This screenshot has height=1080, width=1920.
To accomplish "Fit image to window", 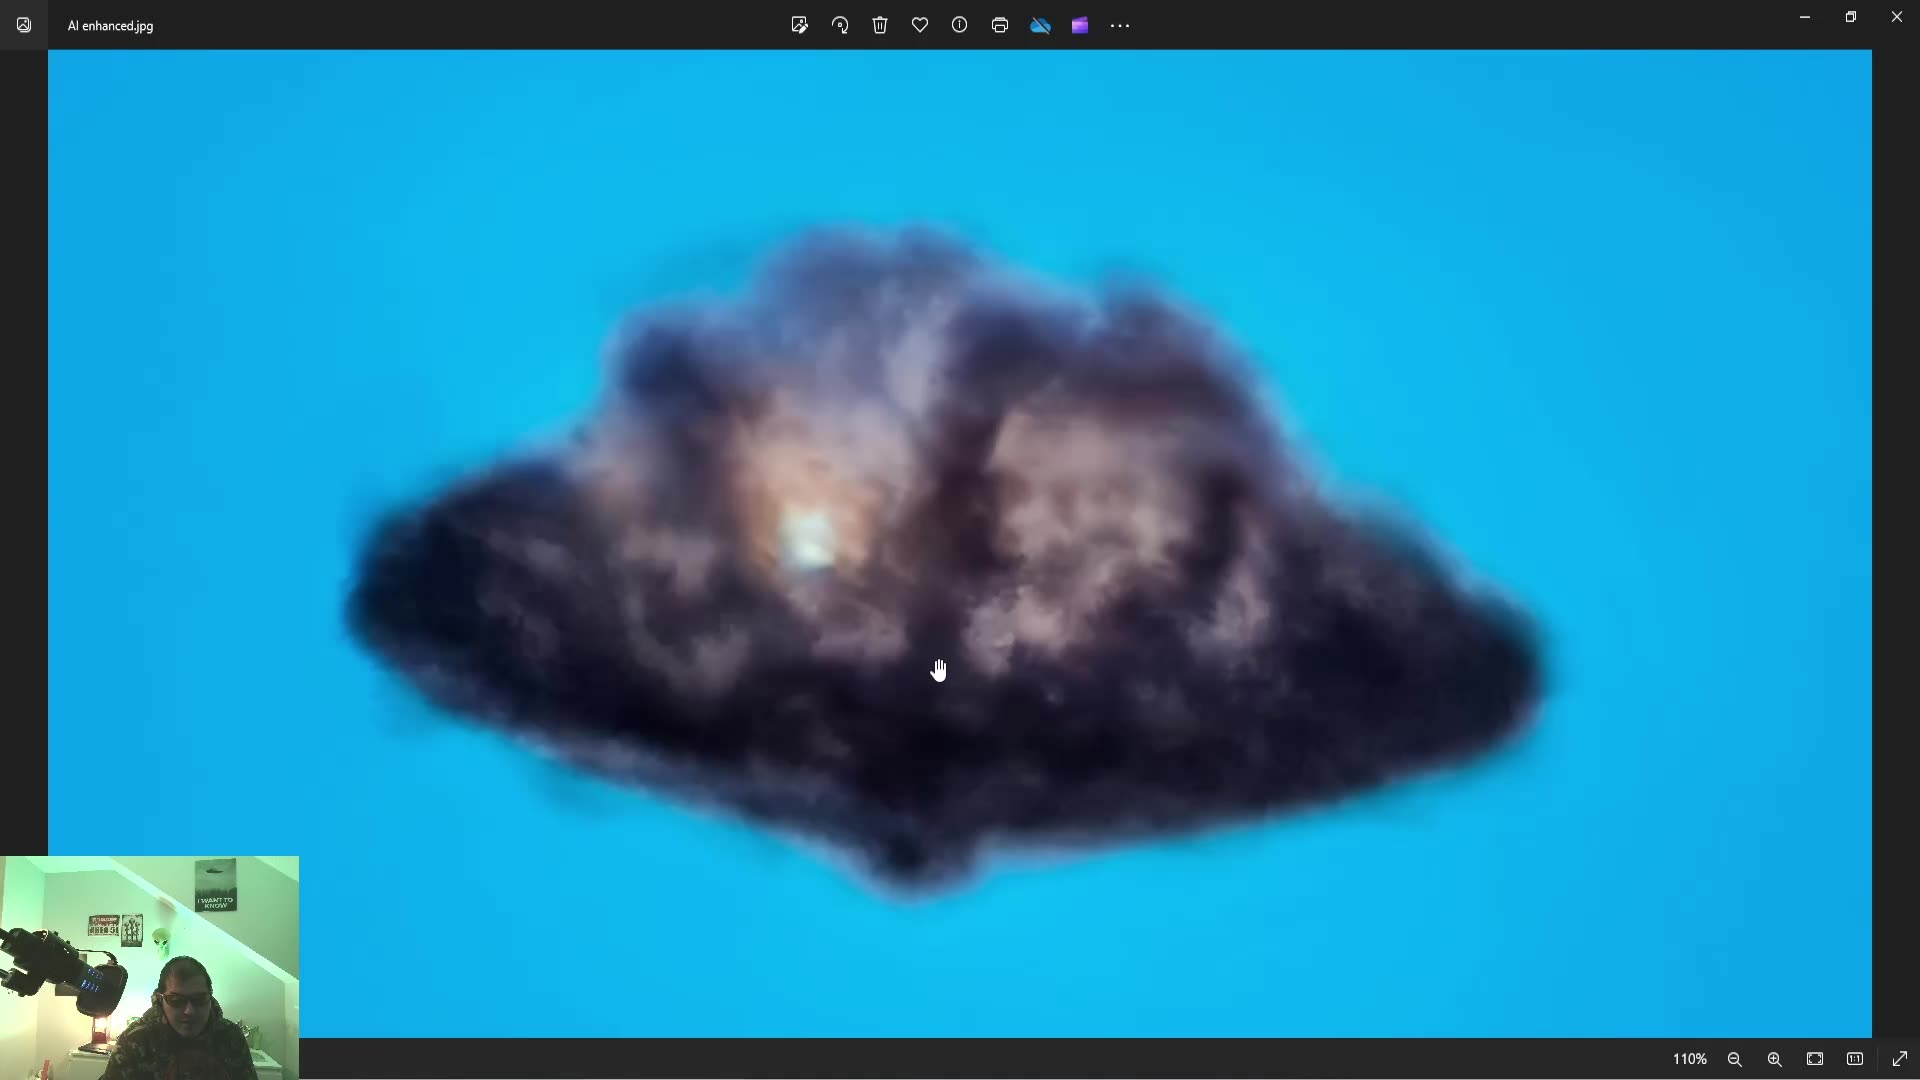I will pyautogui.click(x=1815, y=1059).
